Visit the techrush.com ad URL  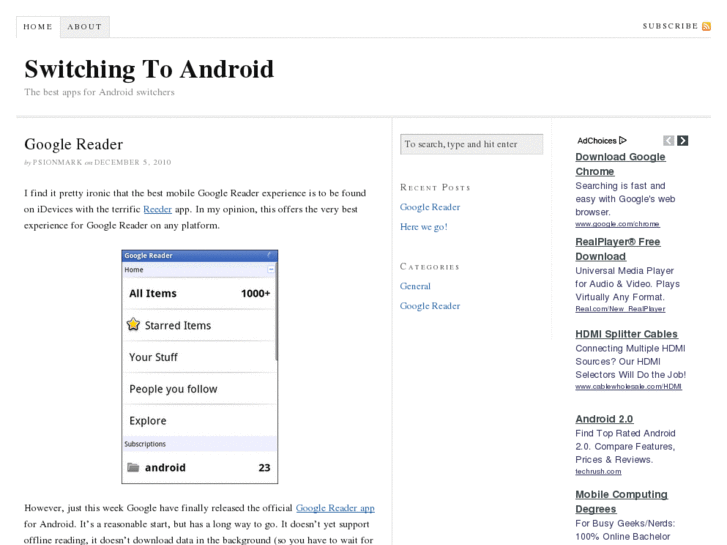(598, 472)
